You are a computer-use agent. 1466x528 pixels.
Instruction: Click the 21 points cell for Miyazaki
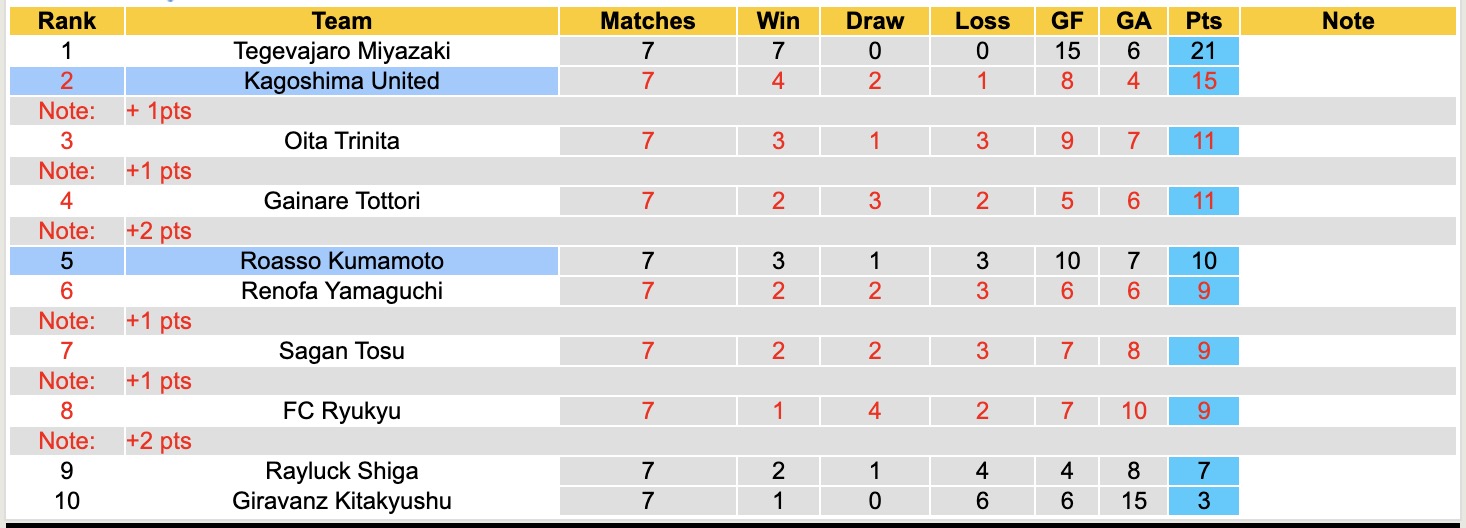pos(1203,51)
